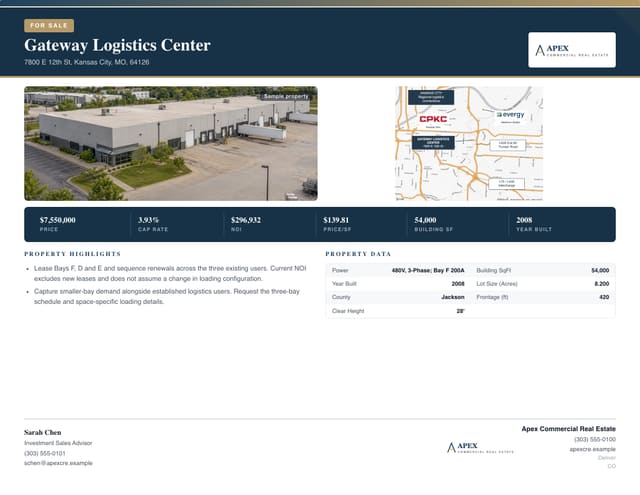The width and height of the screenshot is (640, 495).
Task: Click the Sample property label on photo
Action: [x=286, y=97]
